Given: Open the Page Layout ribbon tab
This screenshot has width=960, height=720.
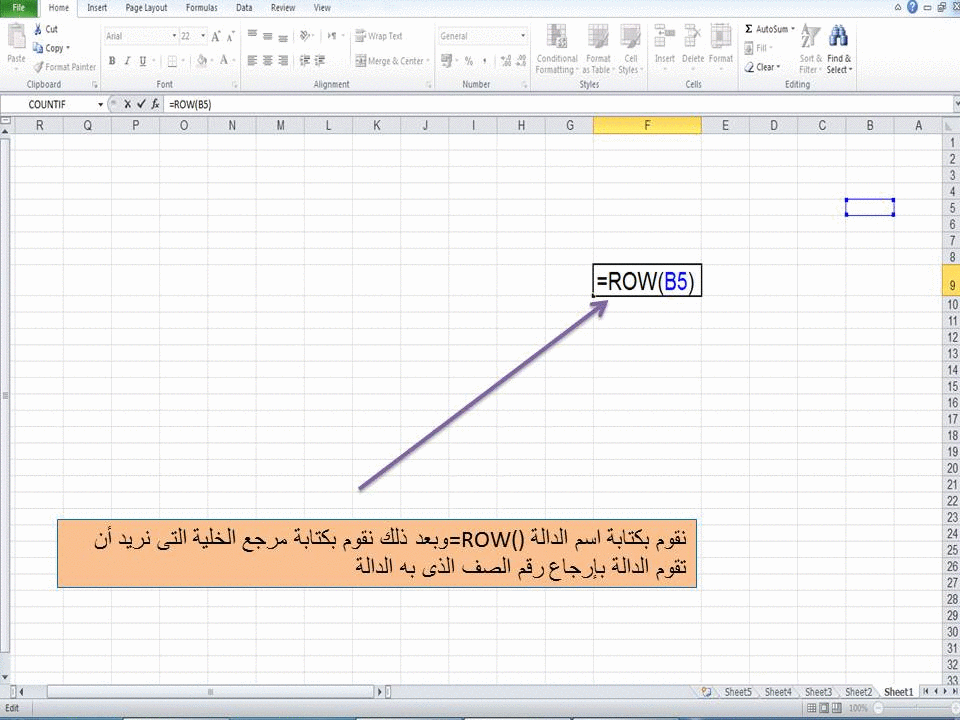Looking at the screenshot, I should click(x=145, y=7).
